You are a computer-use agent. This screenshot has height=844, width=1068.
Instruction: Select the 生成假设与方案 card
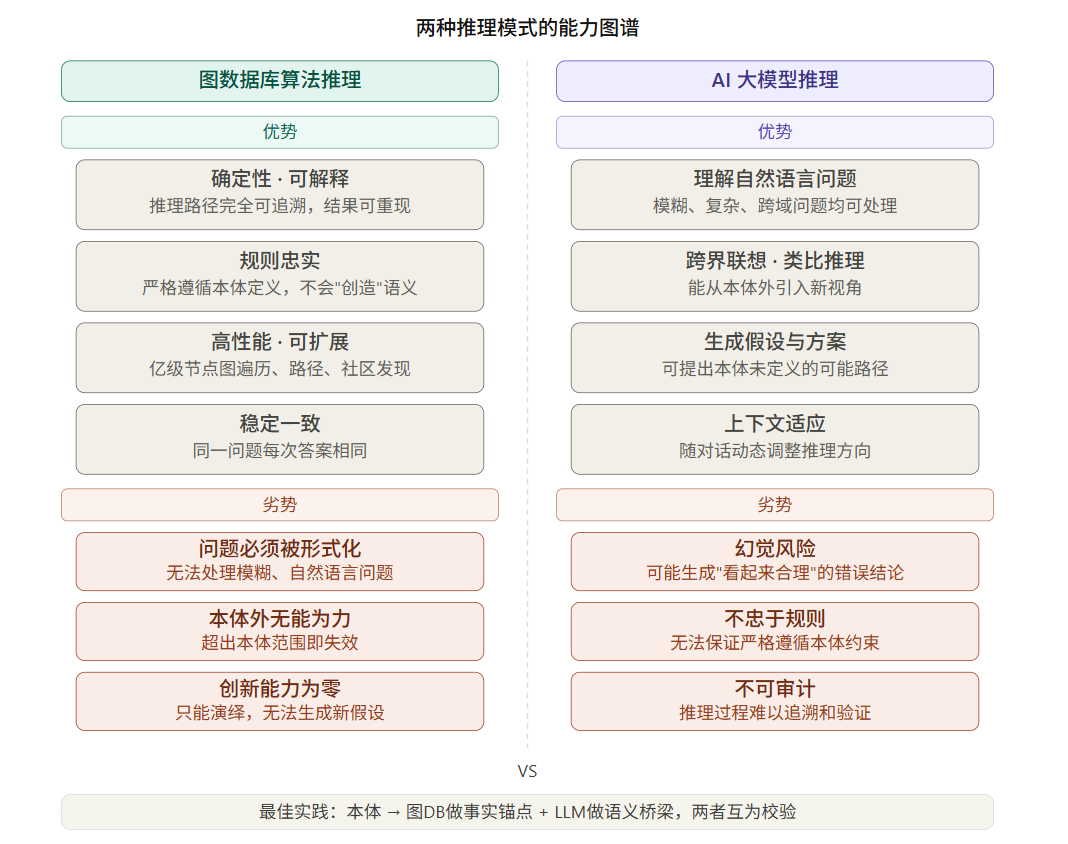point(774,358)
